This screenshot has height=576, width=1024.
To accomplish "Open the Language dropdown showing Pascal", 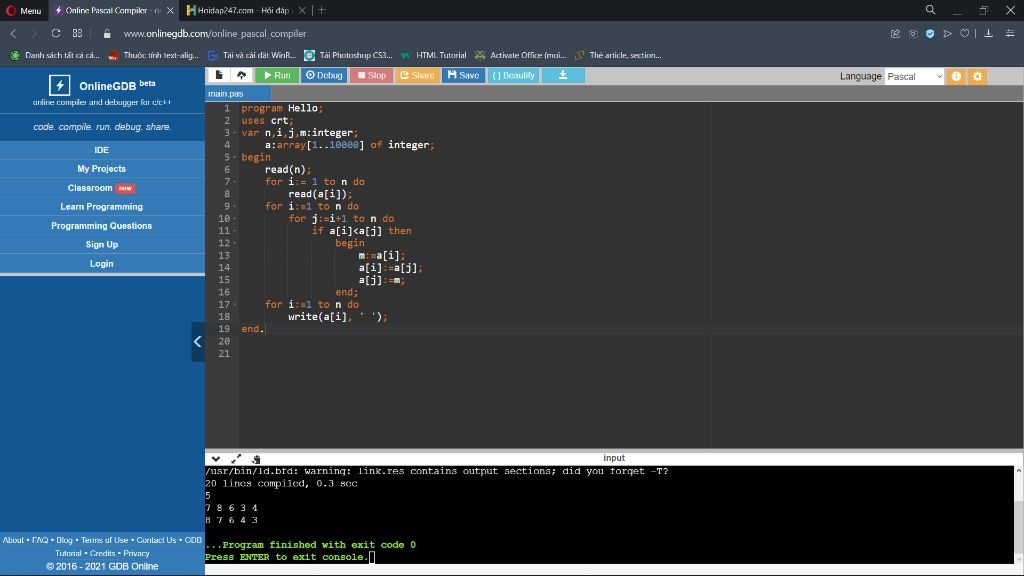I will [914, 76].
